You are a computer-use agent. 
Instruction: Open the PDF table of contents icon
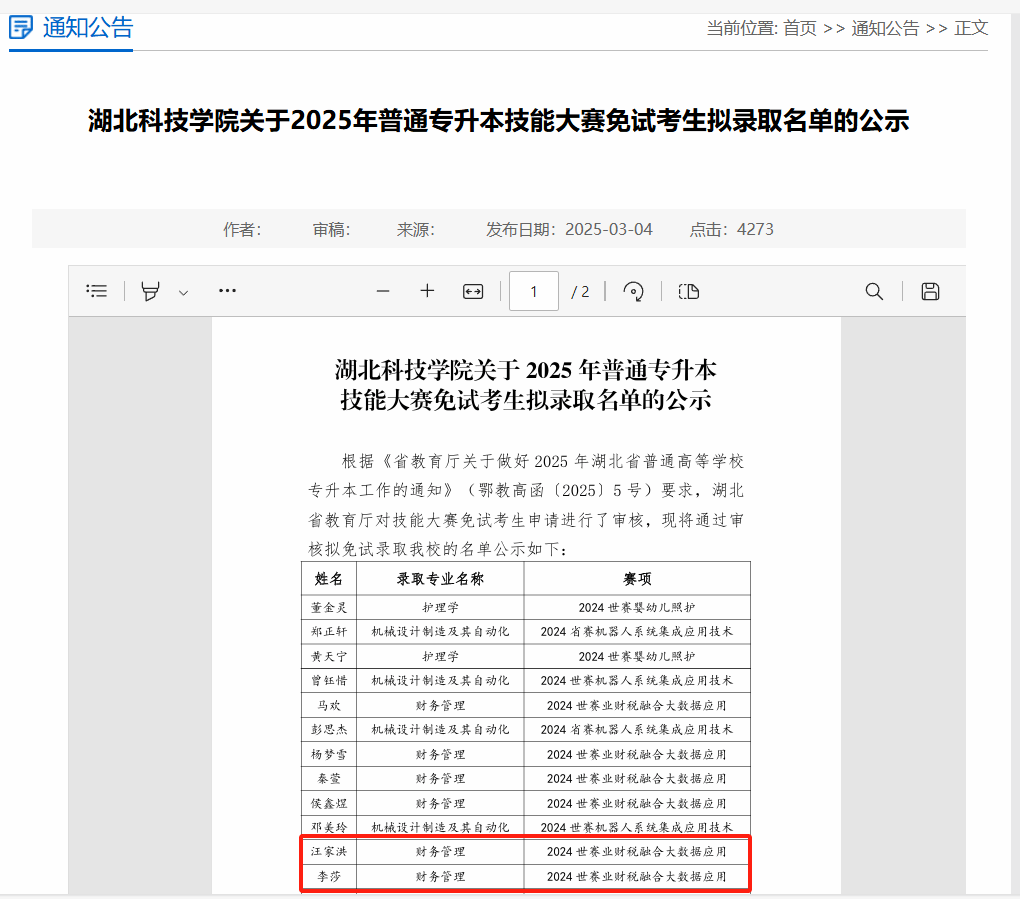(x=97, y=291)
